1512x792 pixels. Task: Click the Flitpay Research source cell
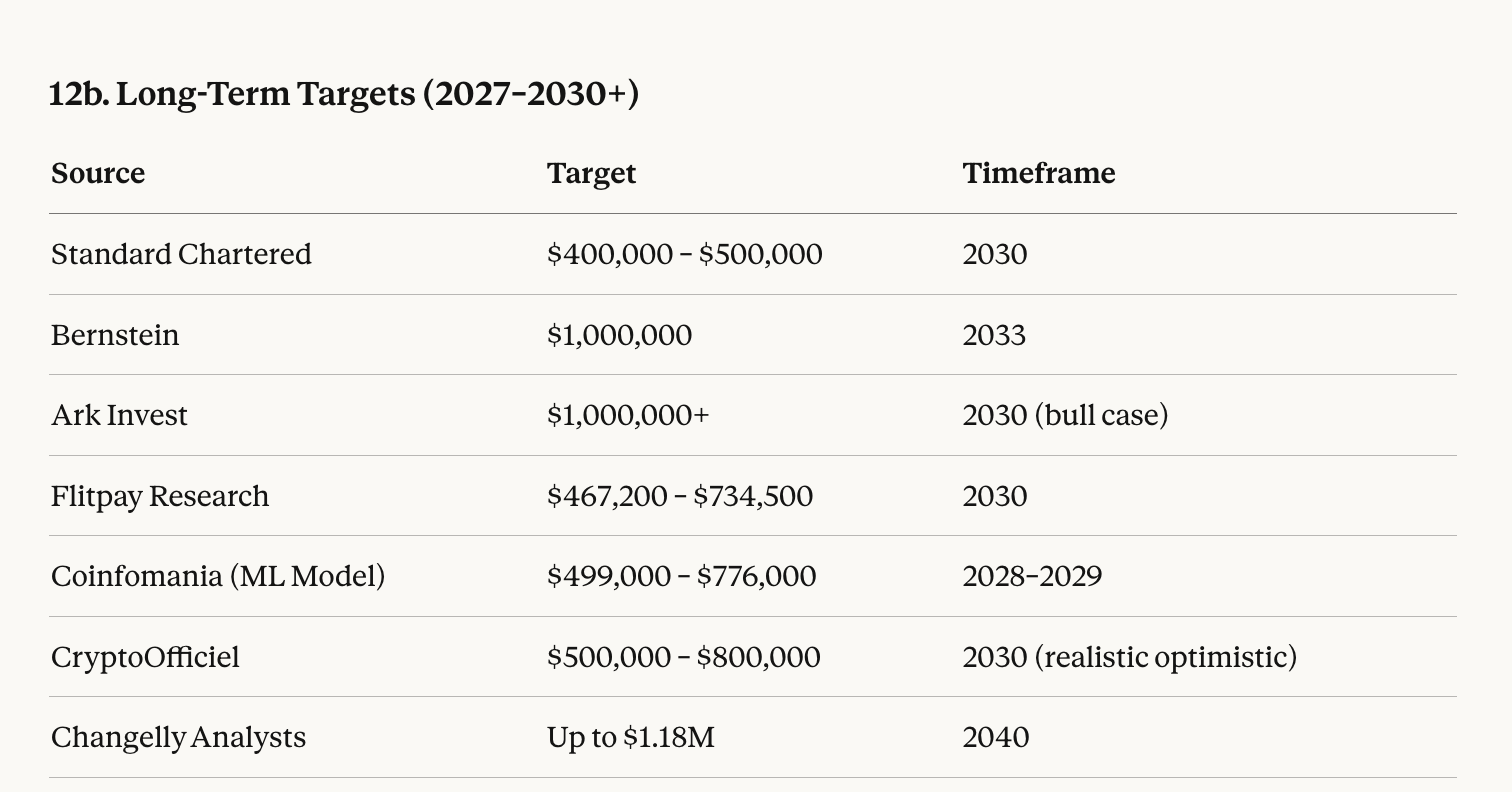pyautogui.click(x=160, y=496)
